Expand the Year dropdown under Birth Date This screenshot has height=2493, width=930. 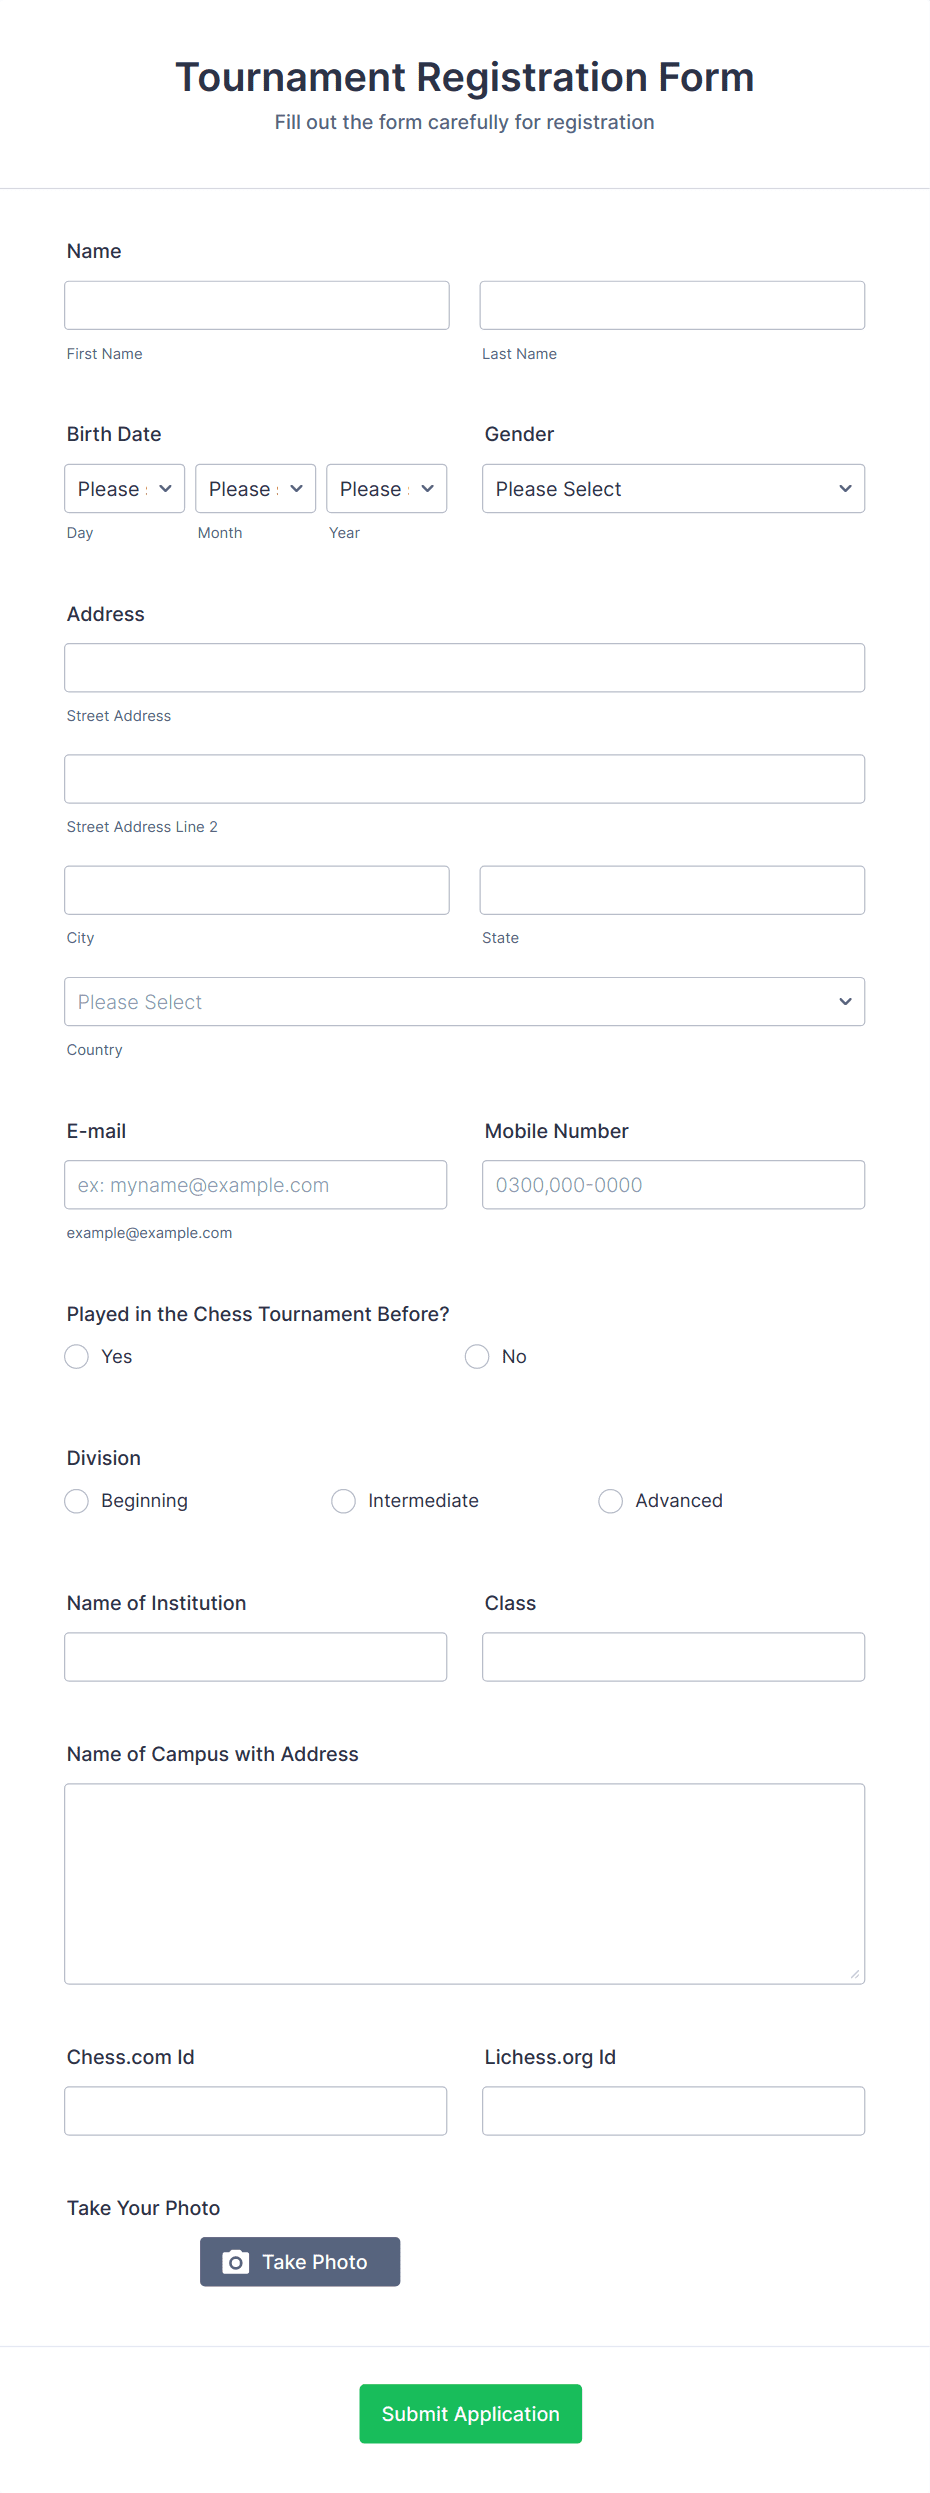coord(385,488)
